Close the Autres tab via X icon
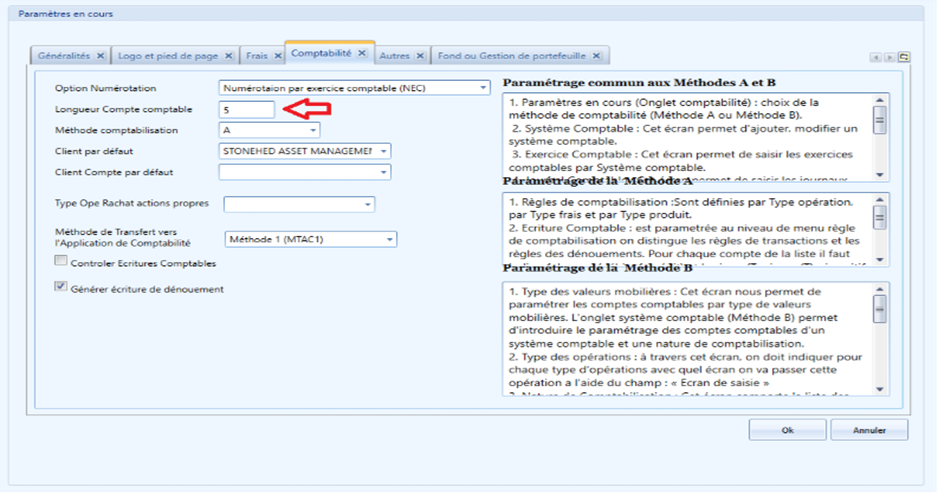Image resolution: width=938 pixels, height=492 pixels. tap(420, 56)
